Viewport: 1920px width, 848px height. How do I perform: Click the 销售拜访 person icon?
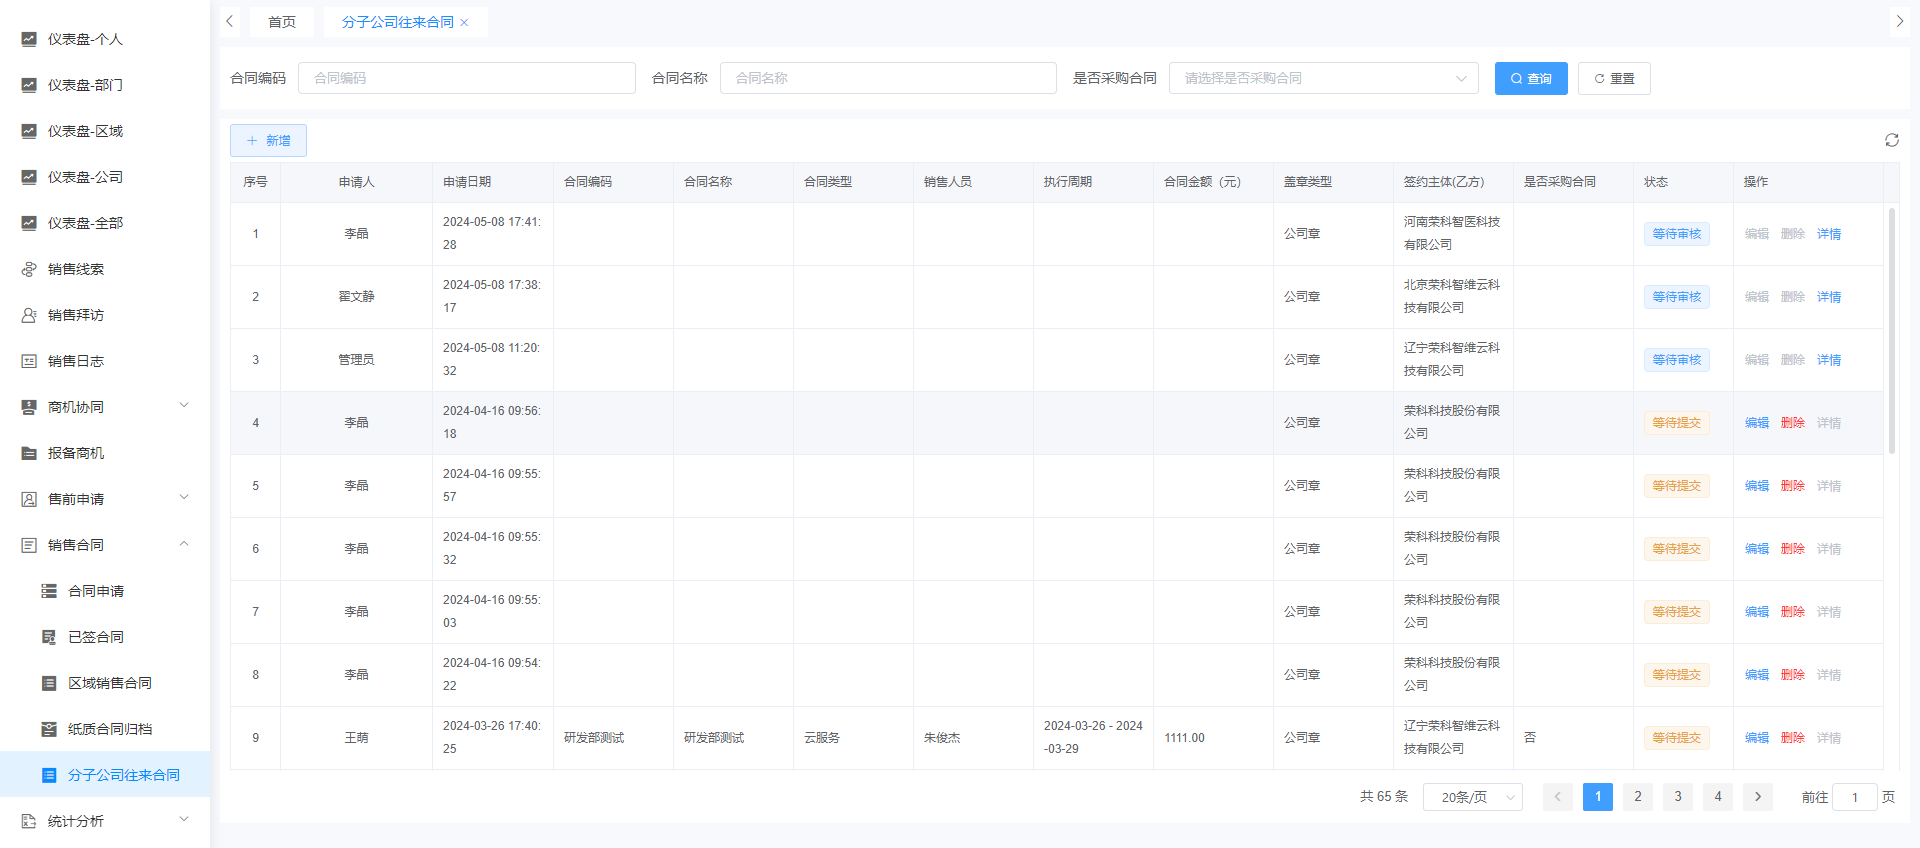29,315
